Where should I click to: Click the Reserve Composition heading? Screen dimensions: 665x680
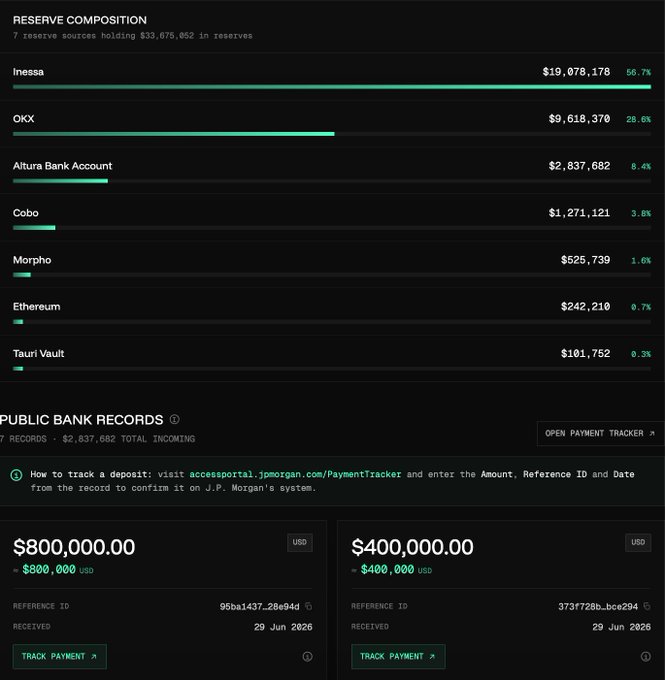coord(80,20)
